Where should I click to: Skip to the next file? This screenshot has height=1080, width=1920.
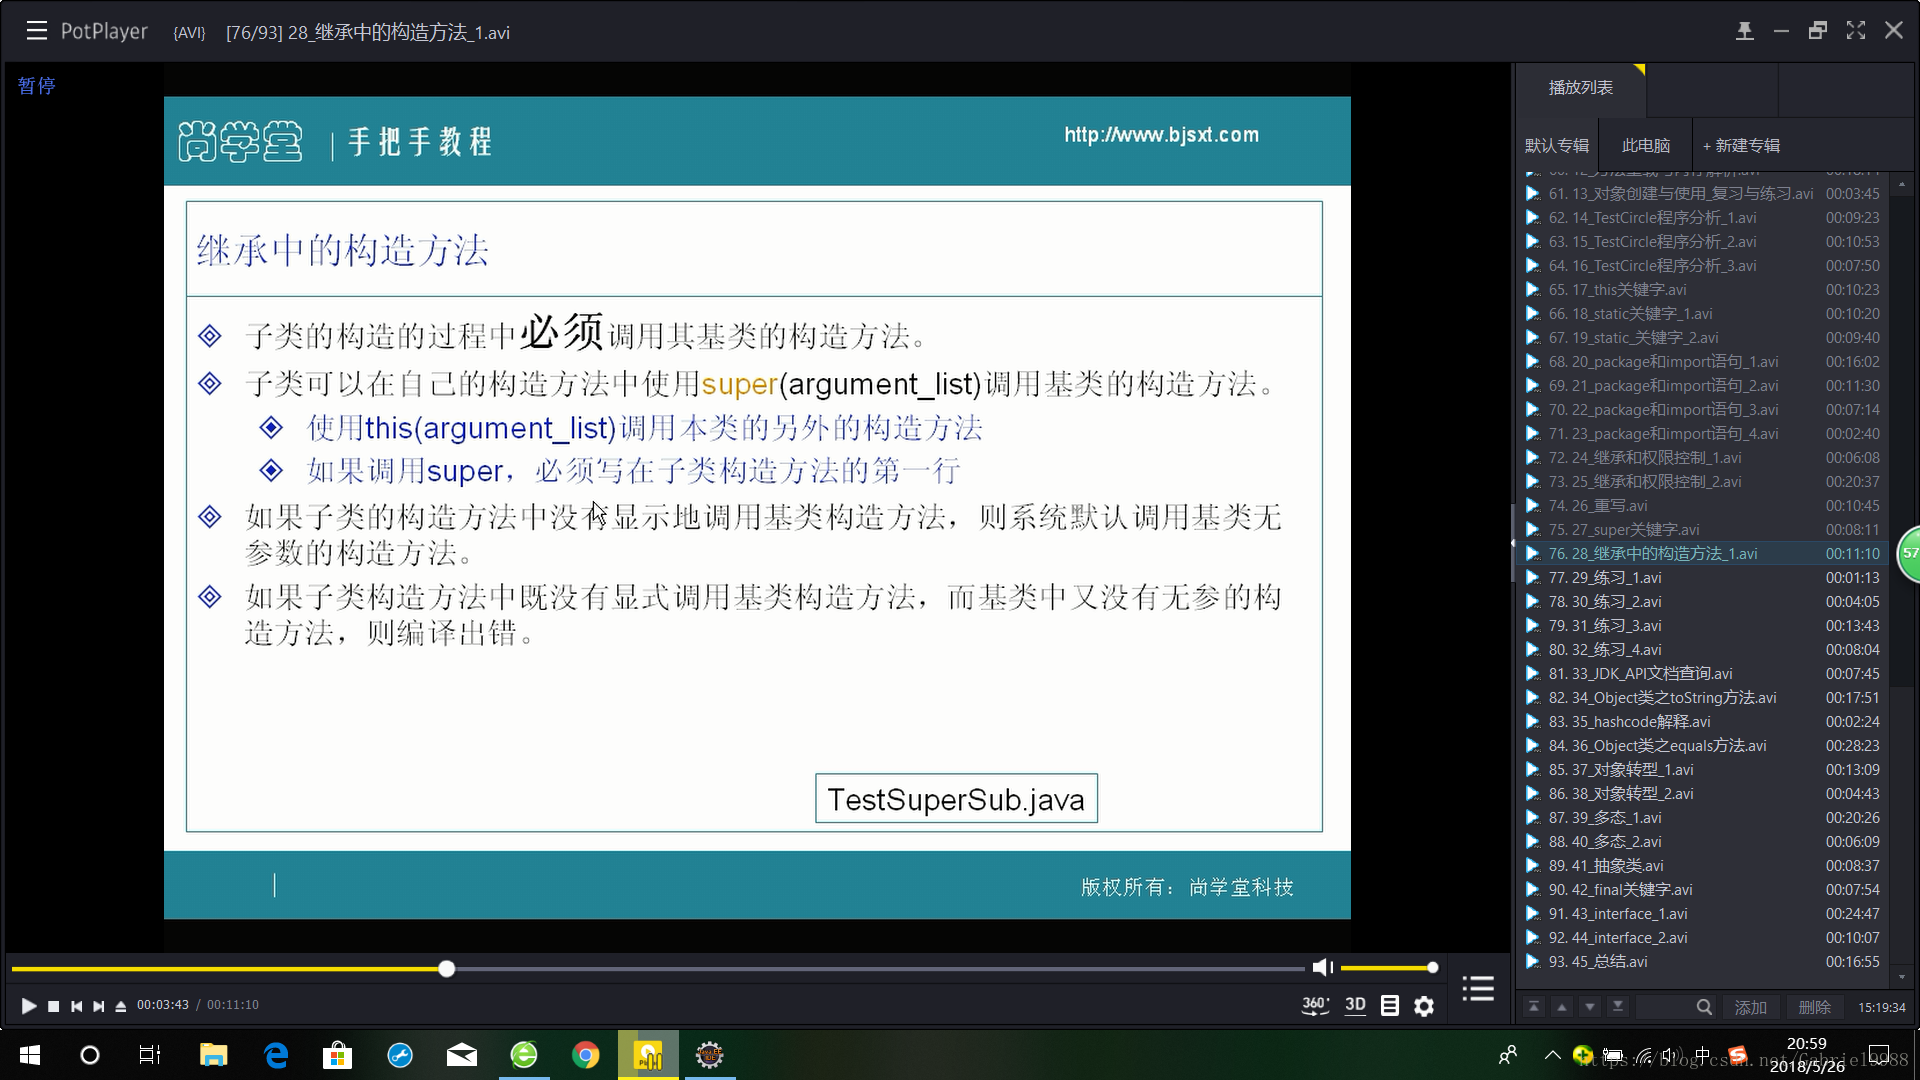[x=98, y=1006]
